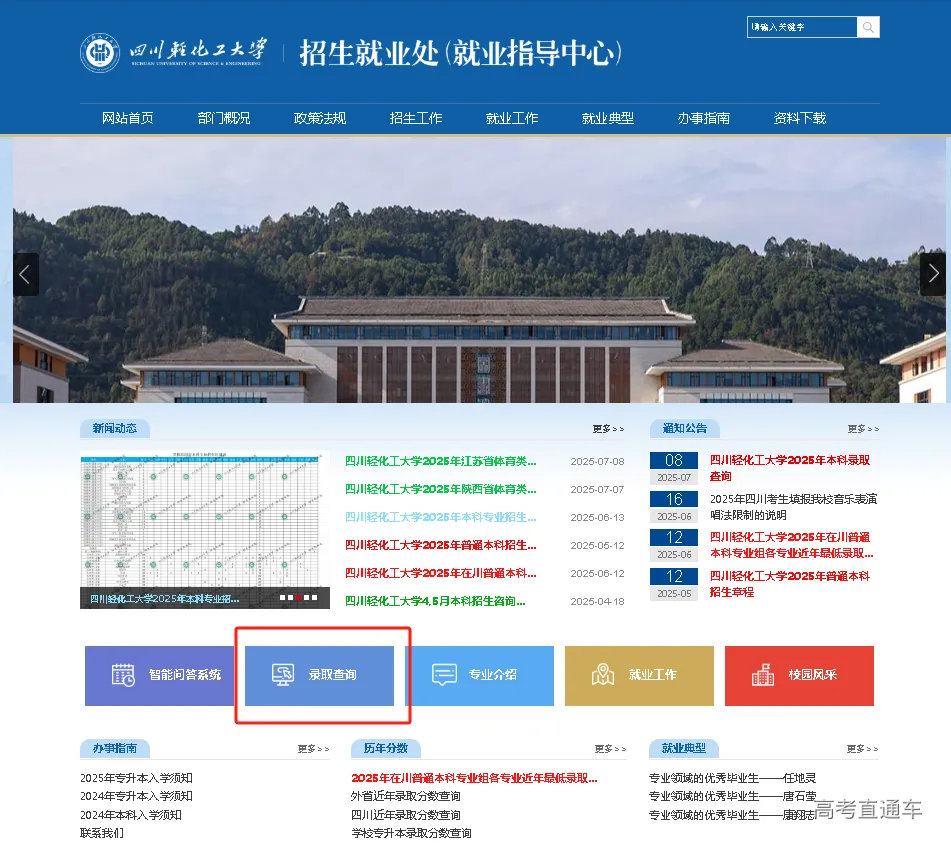Open the 录取查询 admission query tile

pyautogui.click(x=320, y=676)
